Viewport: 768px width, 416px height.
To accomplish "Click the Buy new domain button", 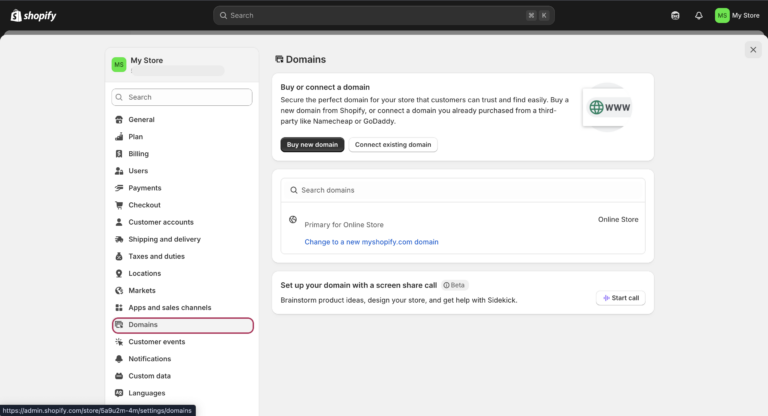I will coord(312,145).
